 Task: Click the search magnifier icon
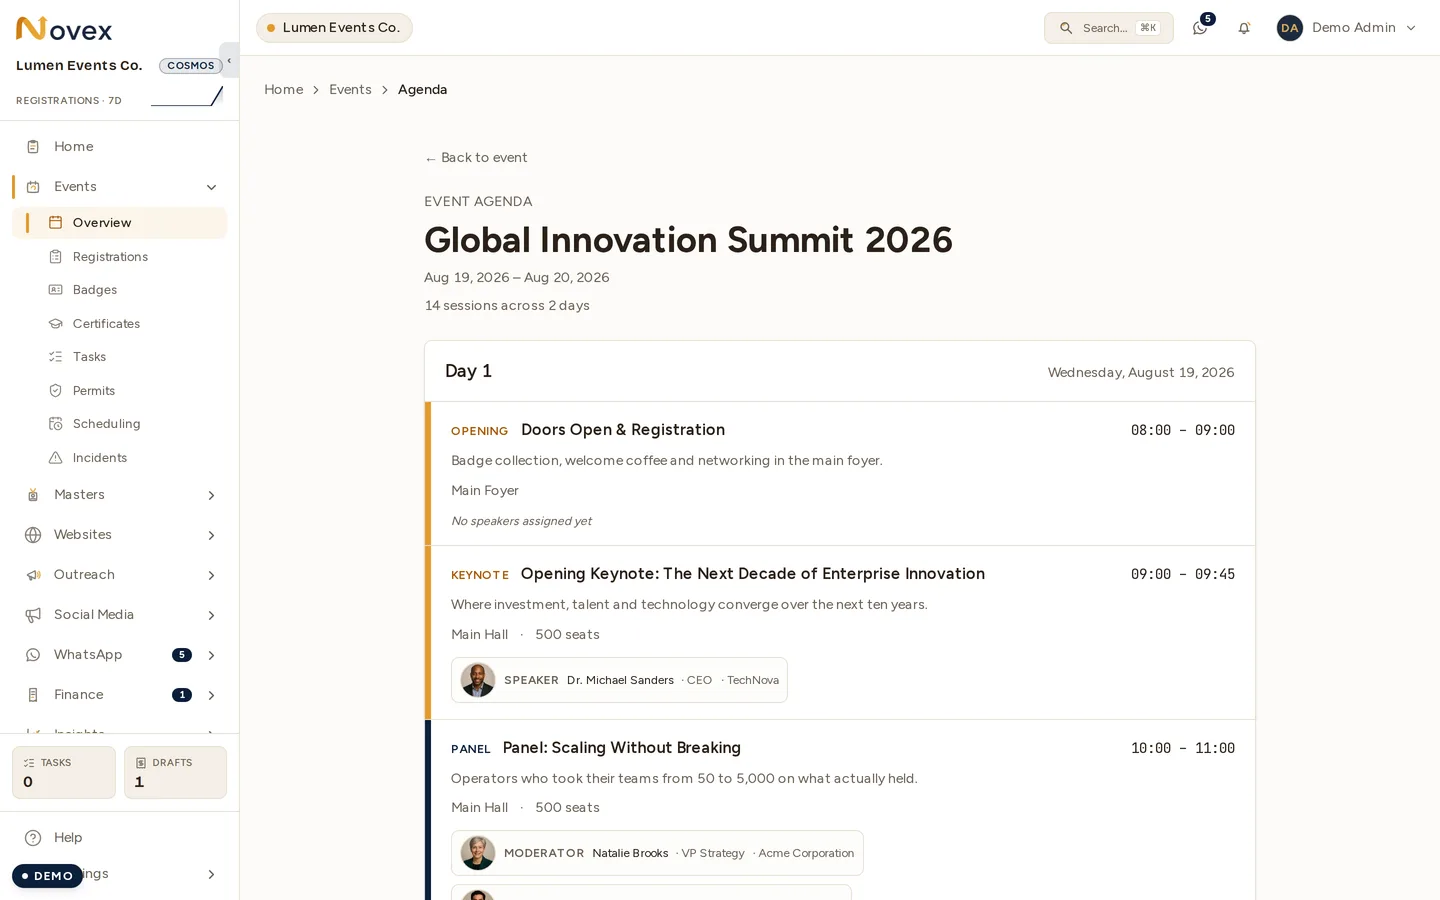click(1066, 28)
